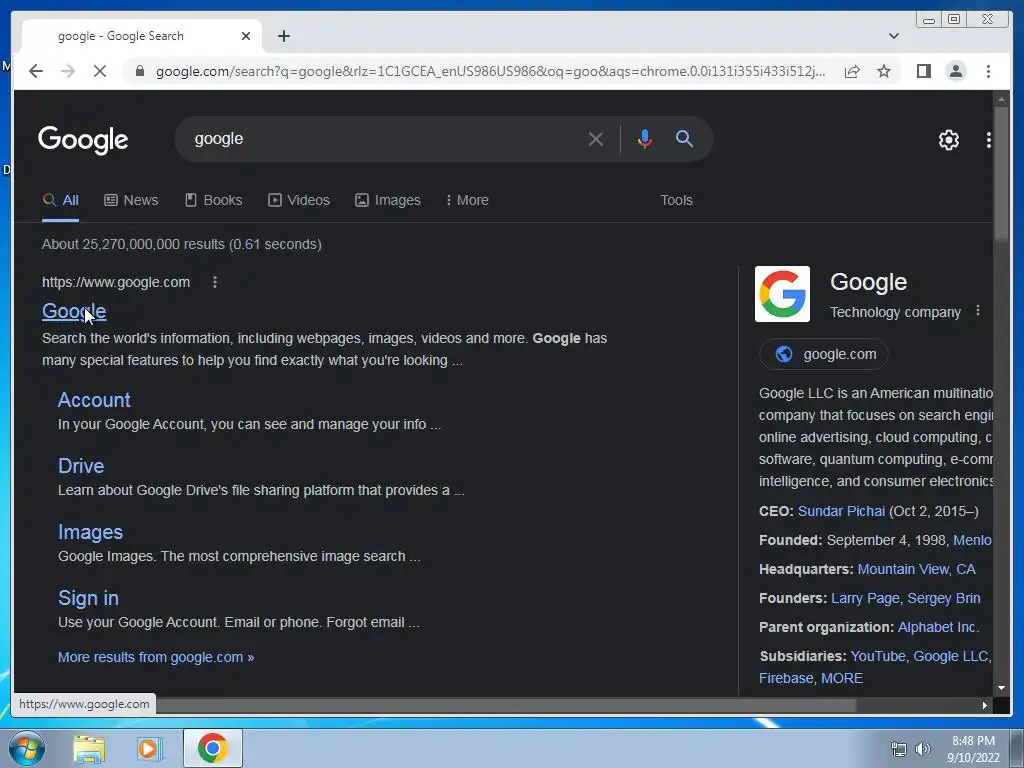Bookmark this page with the star icon
This screenshot has width=1024, height=768.
[884, 71]
